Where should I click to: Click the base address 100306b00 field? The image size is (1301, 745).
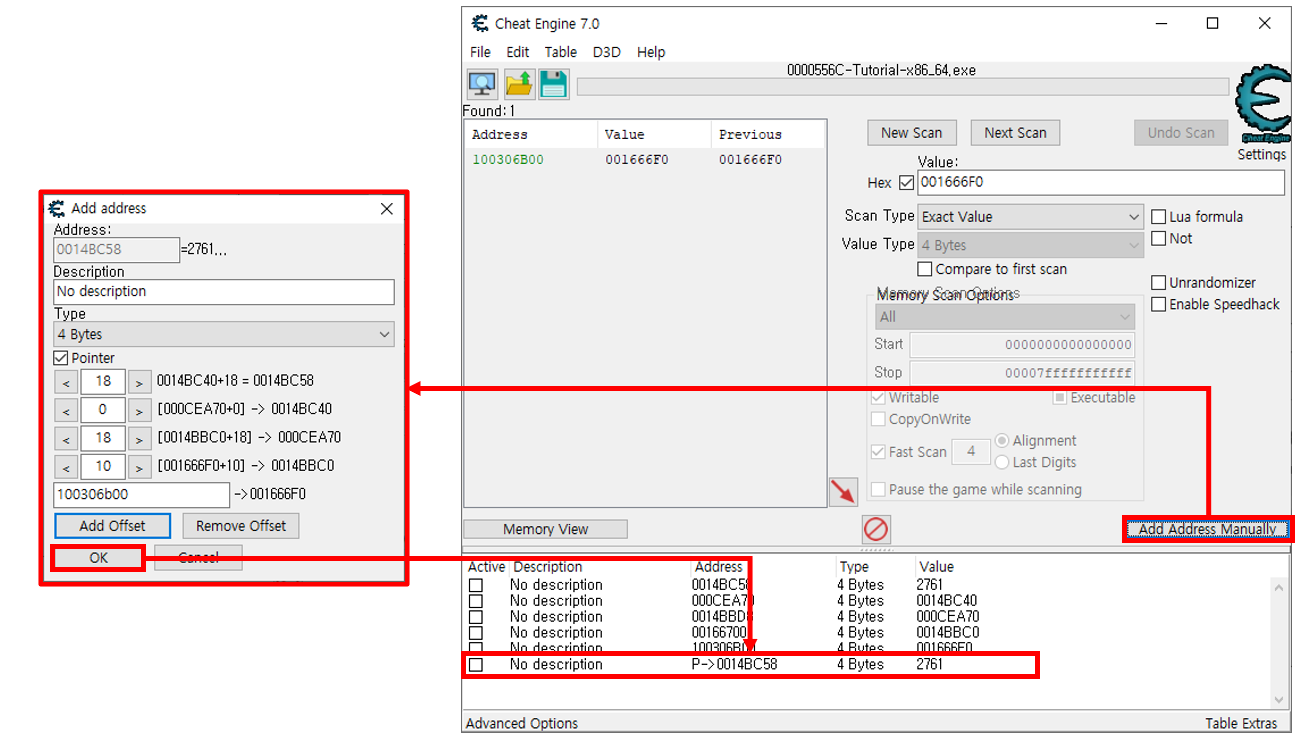[141, 494]
